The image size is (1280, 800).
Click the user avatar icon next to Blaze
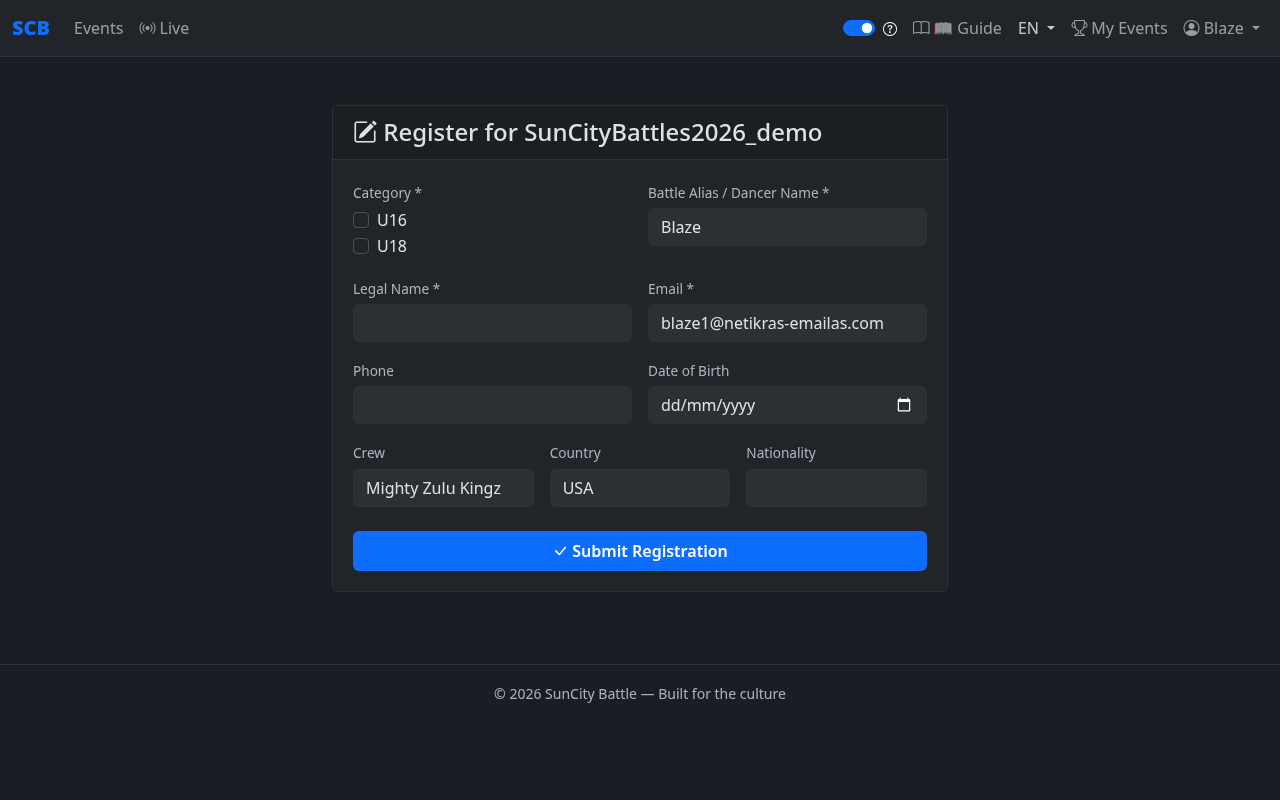[1190, 28]
